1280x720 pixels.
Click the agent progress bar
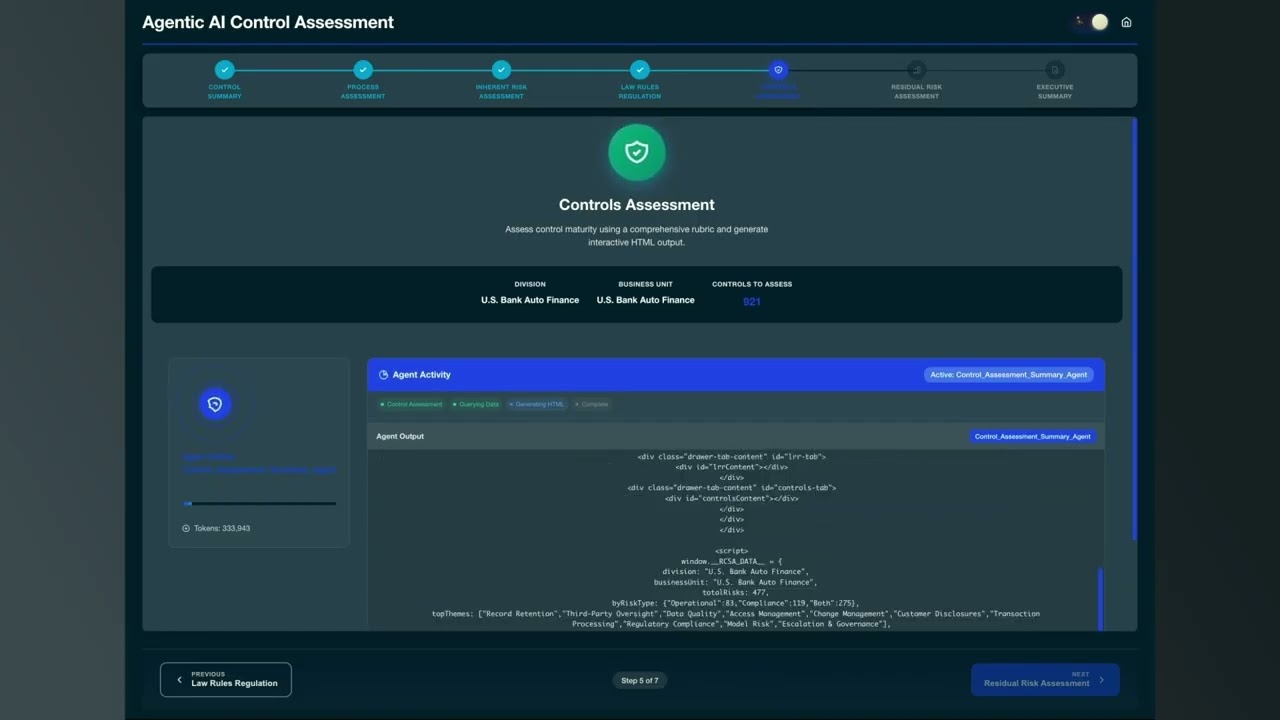pos(260,504)
